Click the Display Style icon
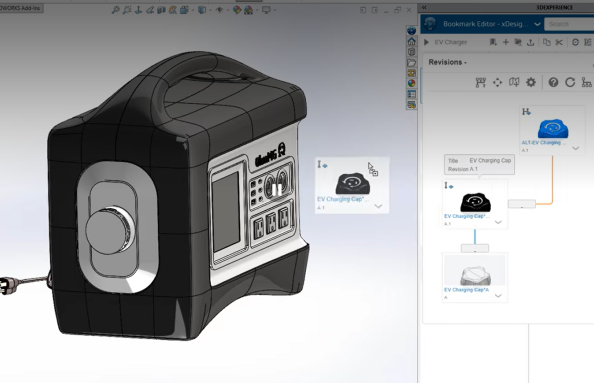Screen dimensions: 594x383 point(202,10)
